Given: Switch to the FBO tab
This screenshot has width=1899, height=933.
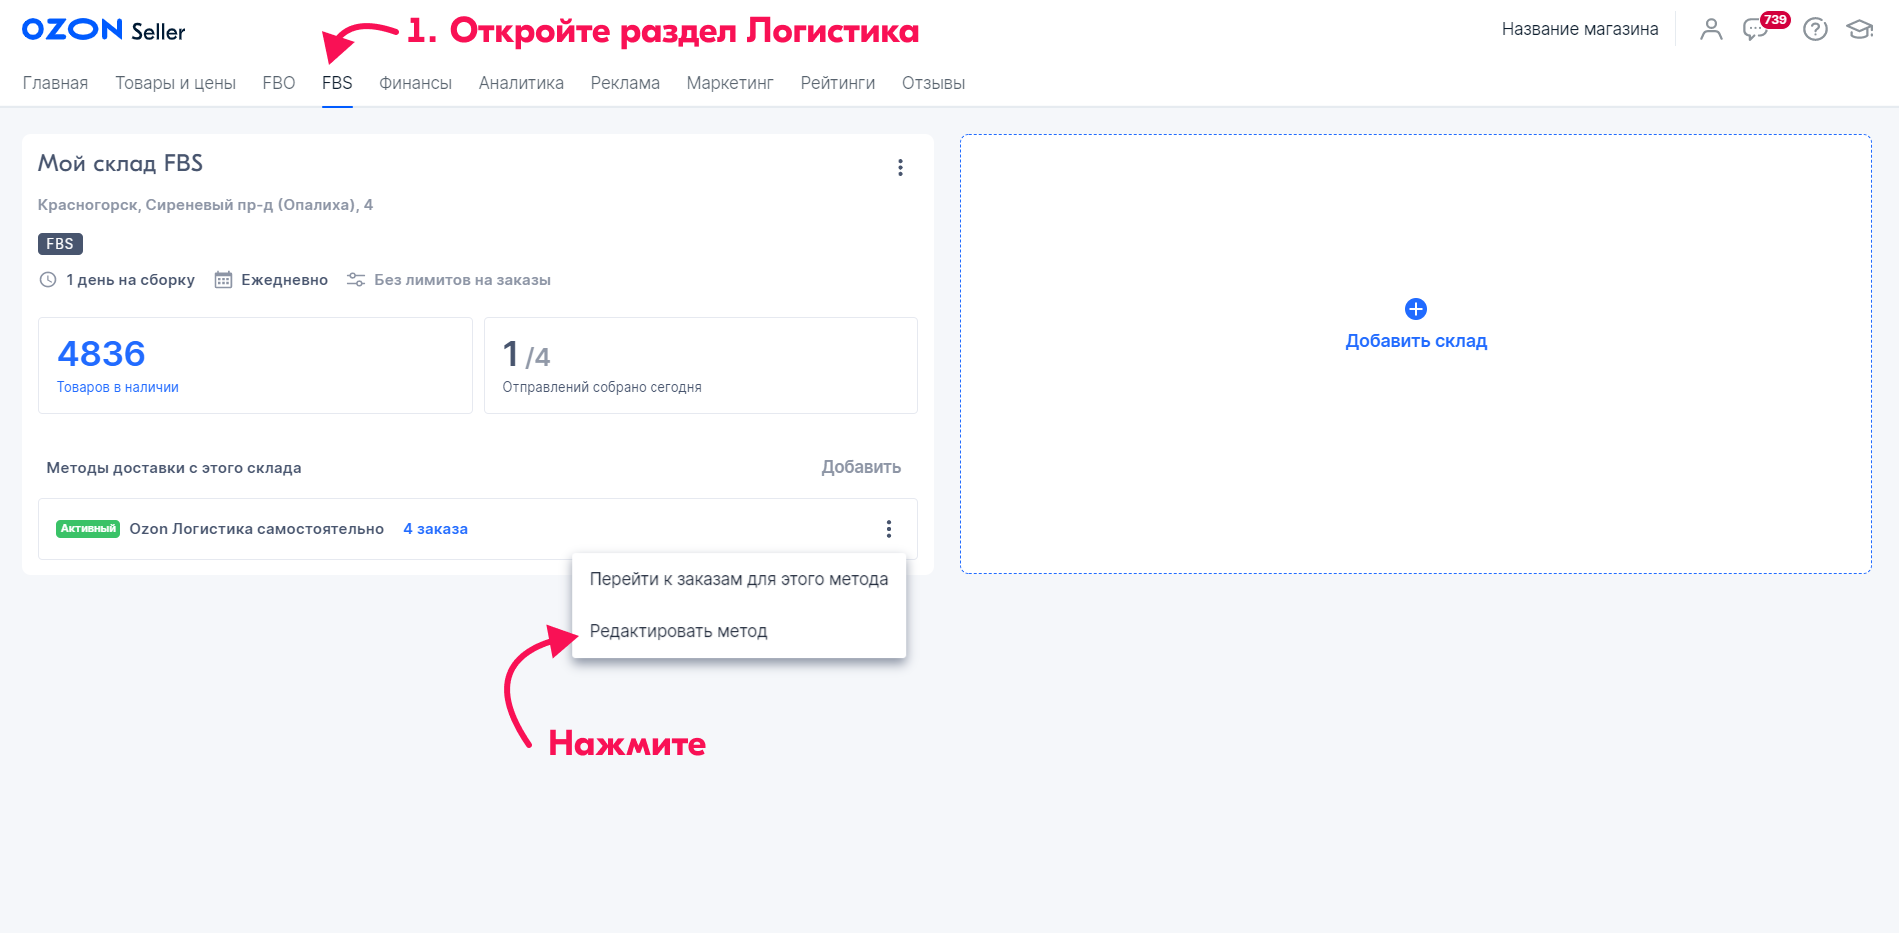Looking at the screenshot, I should click(278, 83).
